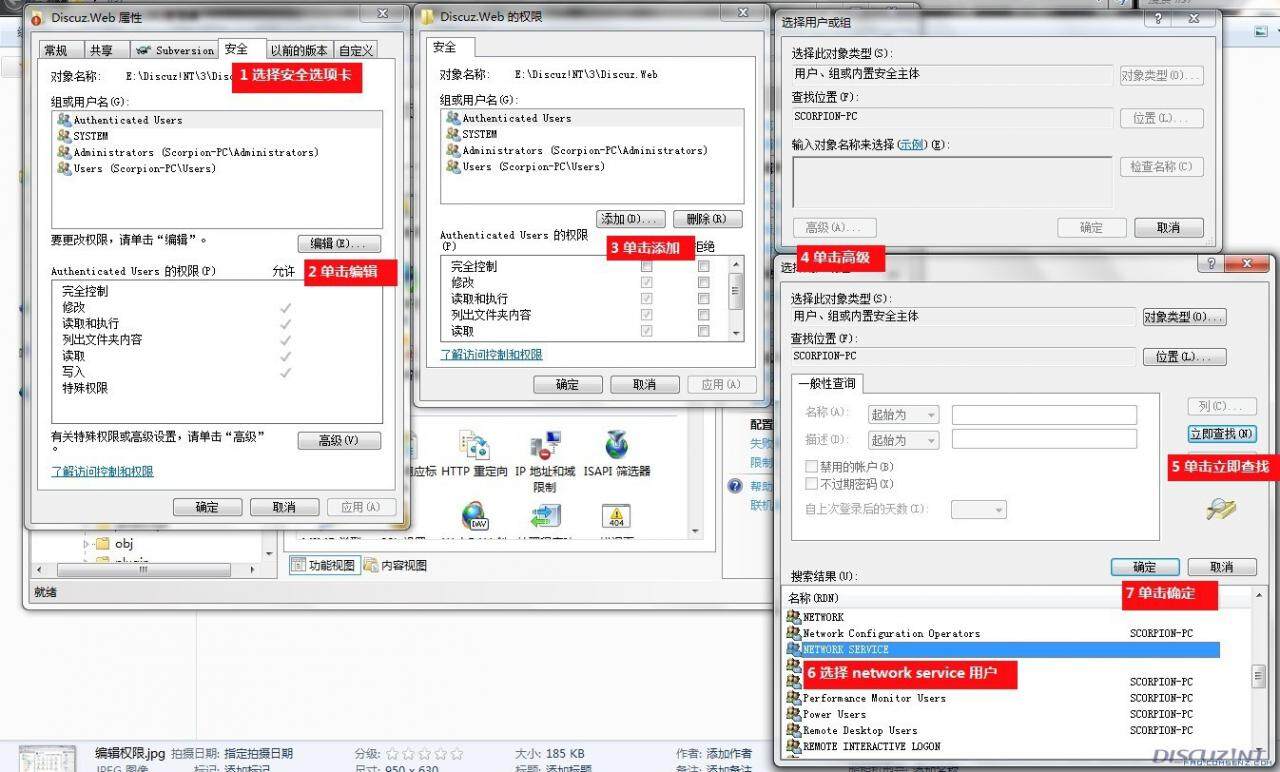Viewport: 1280px width, 772px height.
Task: Tick the deny checkbox for 列出文件夹内容
Action: click(704, 315)
